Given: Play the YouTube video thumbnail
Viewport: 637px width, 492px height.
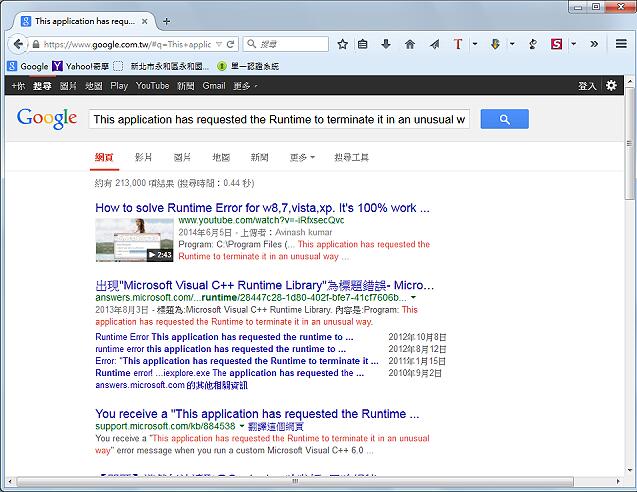Looking at the screenshot, I should click(x=134, y=240).
